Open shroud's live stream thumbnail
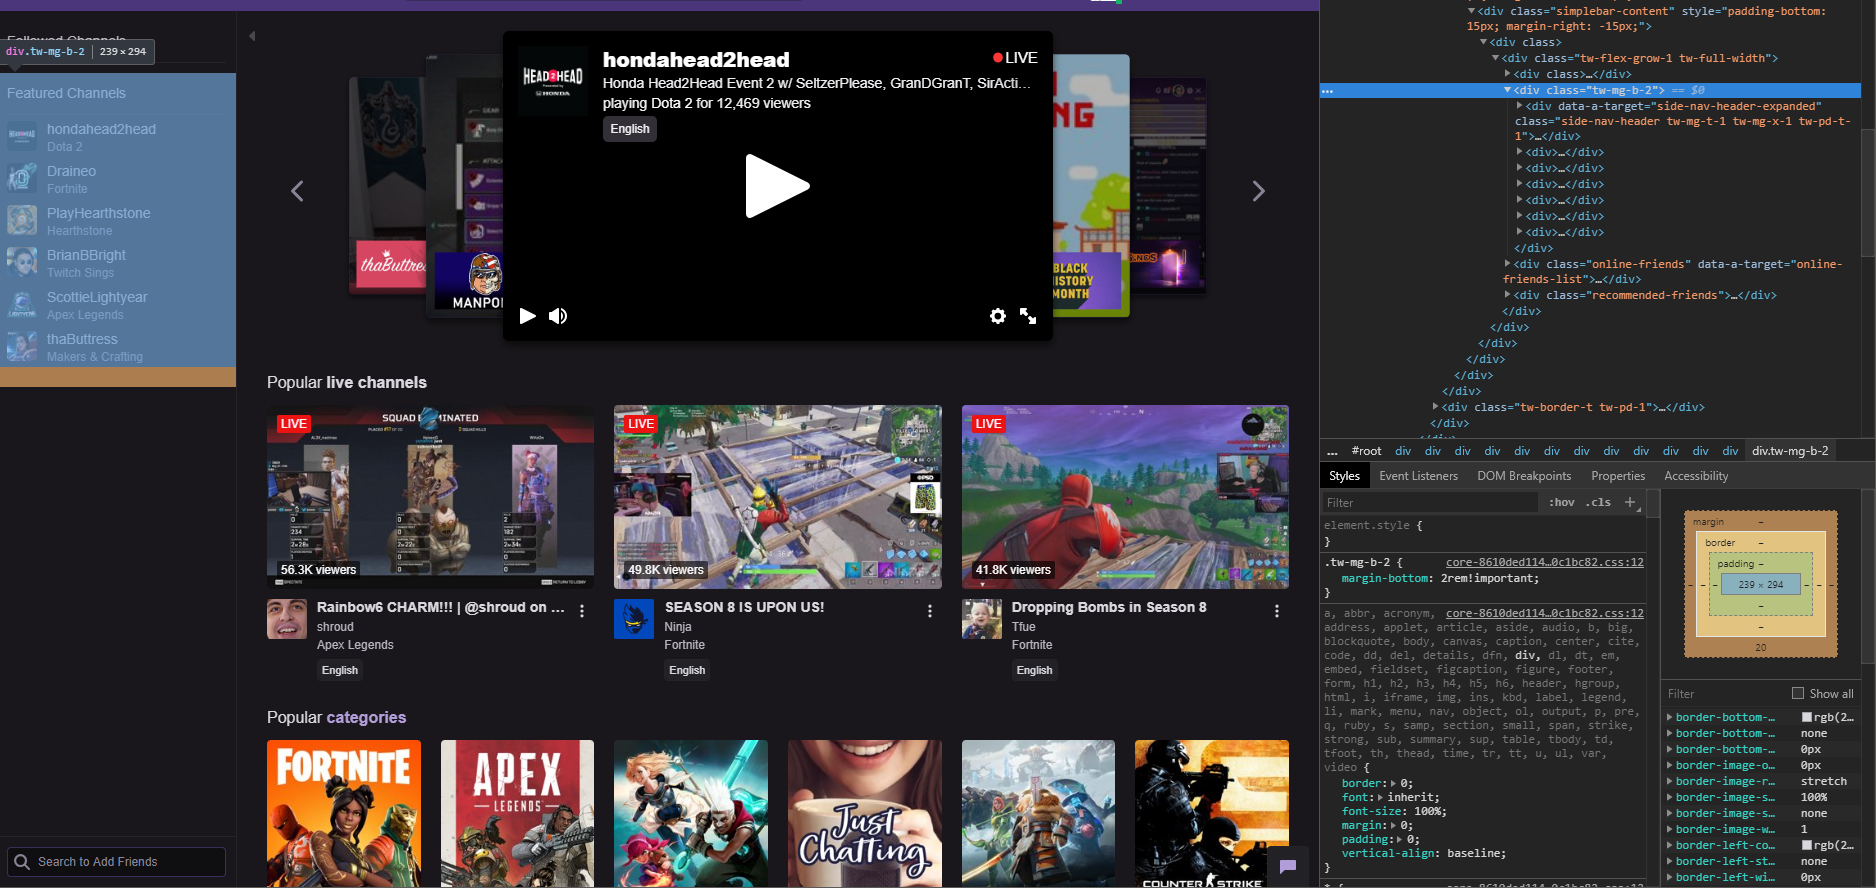This screenshot has width=1876, height=888. coord(430,497)
